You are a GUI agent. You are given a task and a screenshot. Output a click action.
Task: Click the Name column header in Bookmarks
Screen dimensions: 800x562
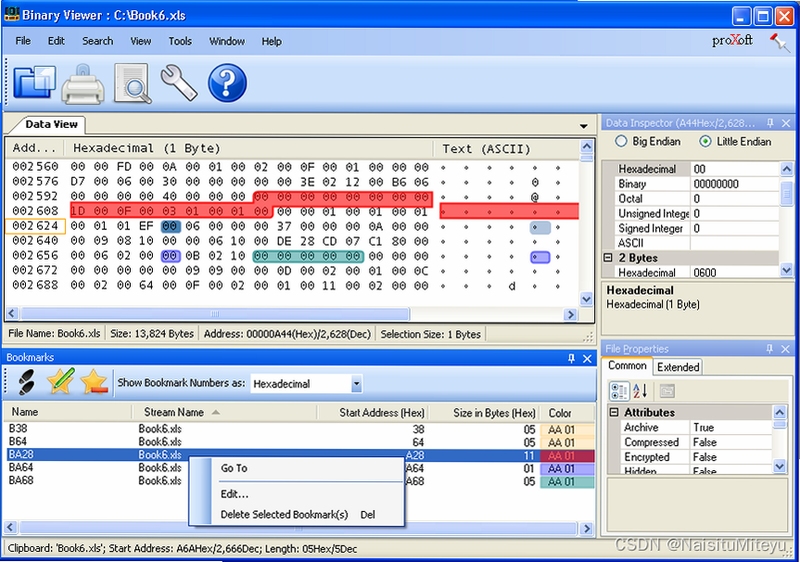pyautogui.click(x=68, y=412)
